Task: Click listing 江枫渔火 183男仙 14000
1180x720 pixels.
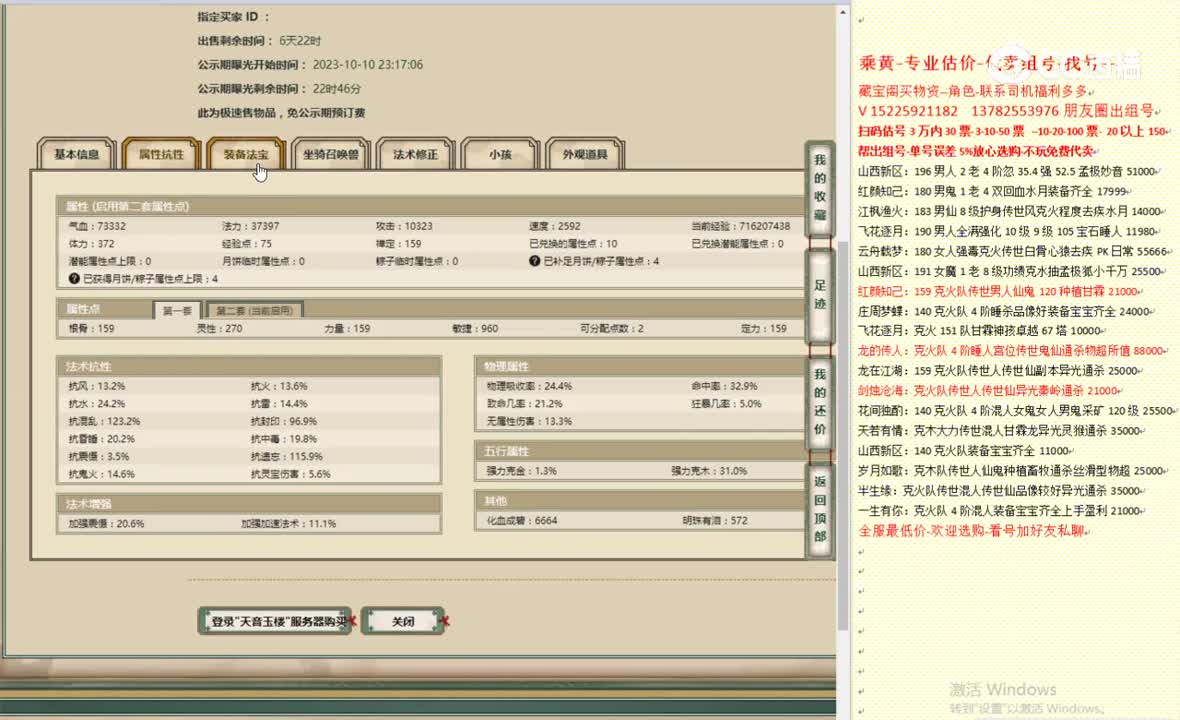Action: (x=1009, y=211)
